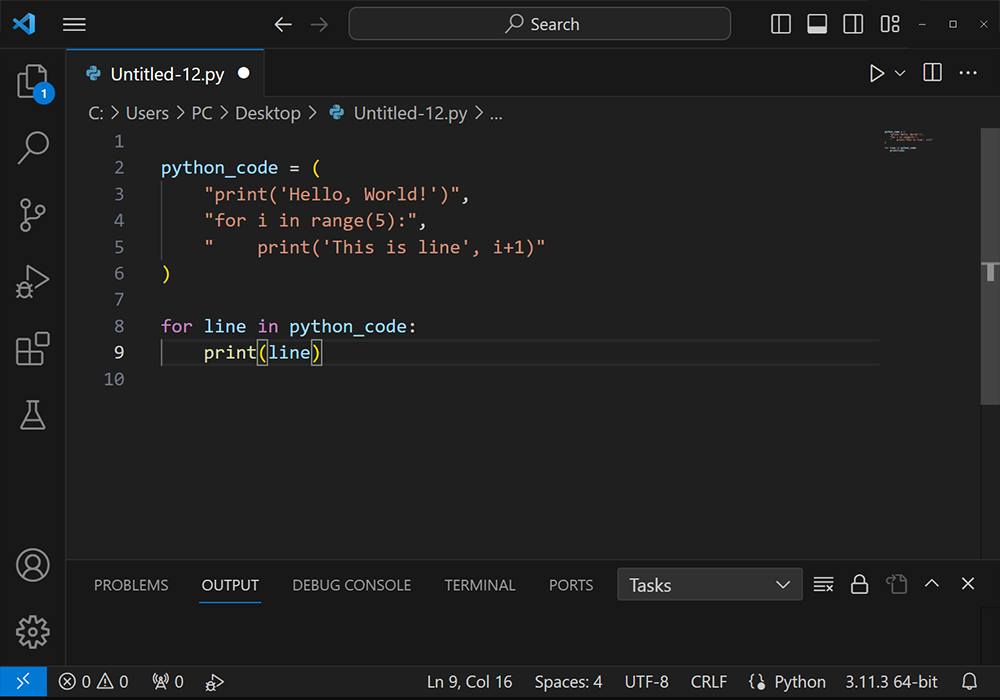The image size is (1000, 700).
Task: Split the editor to the right
Action: click(x=932, y=73)
